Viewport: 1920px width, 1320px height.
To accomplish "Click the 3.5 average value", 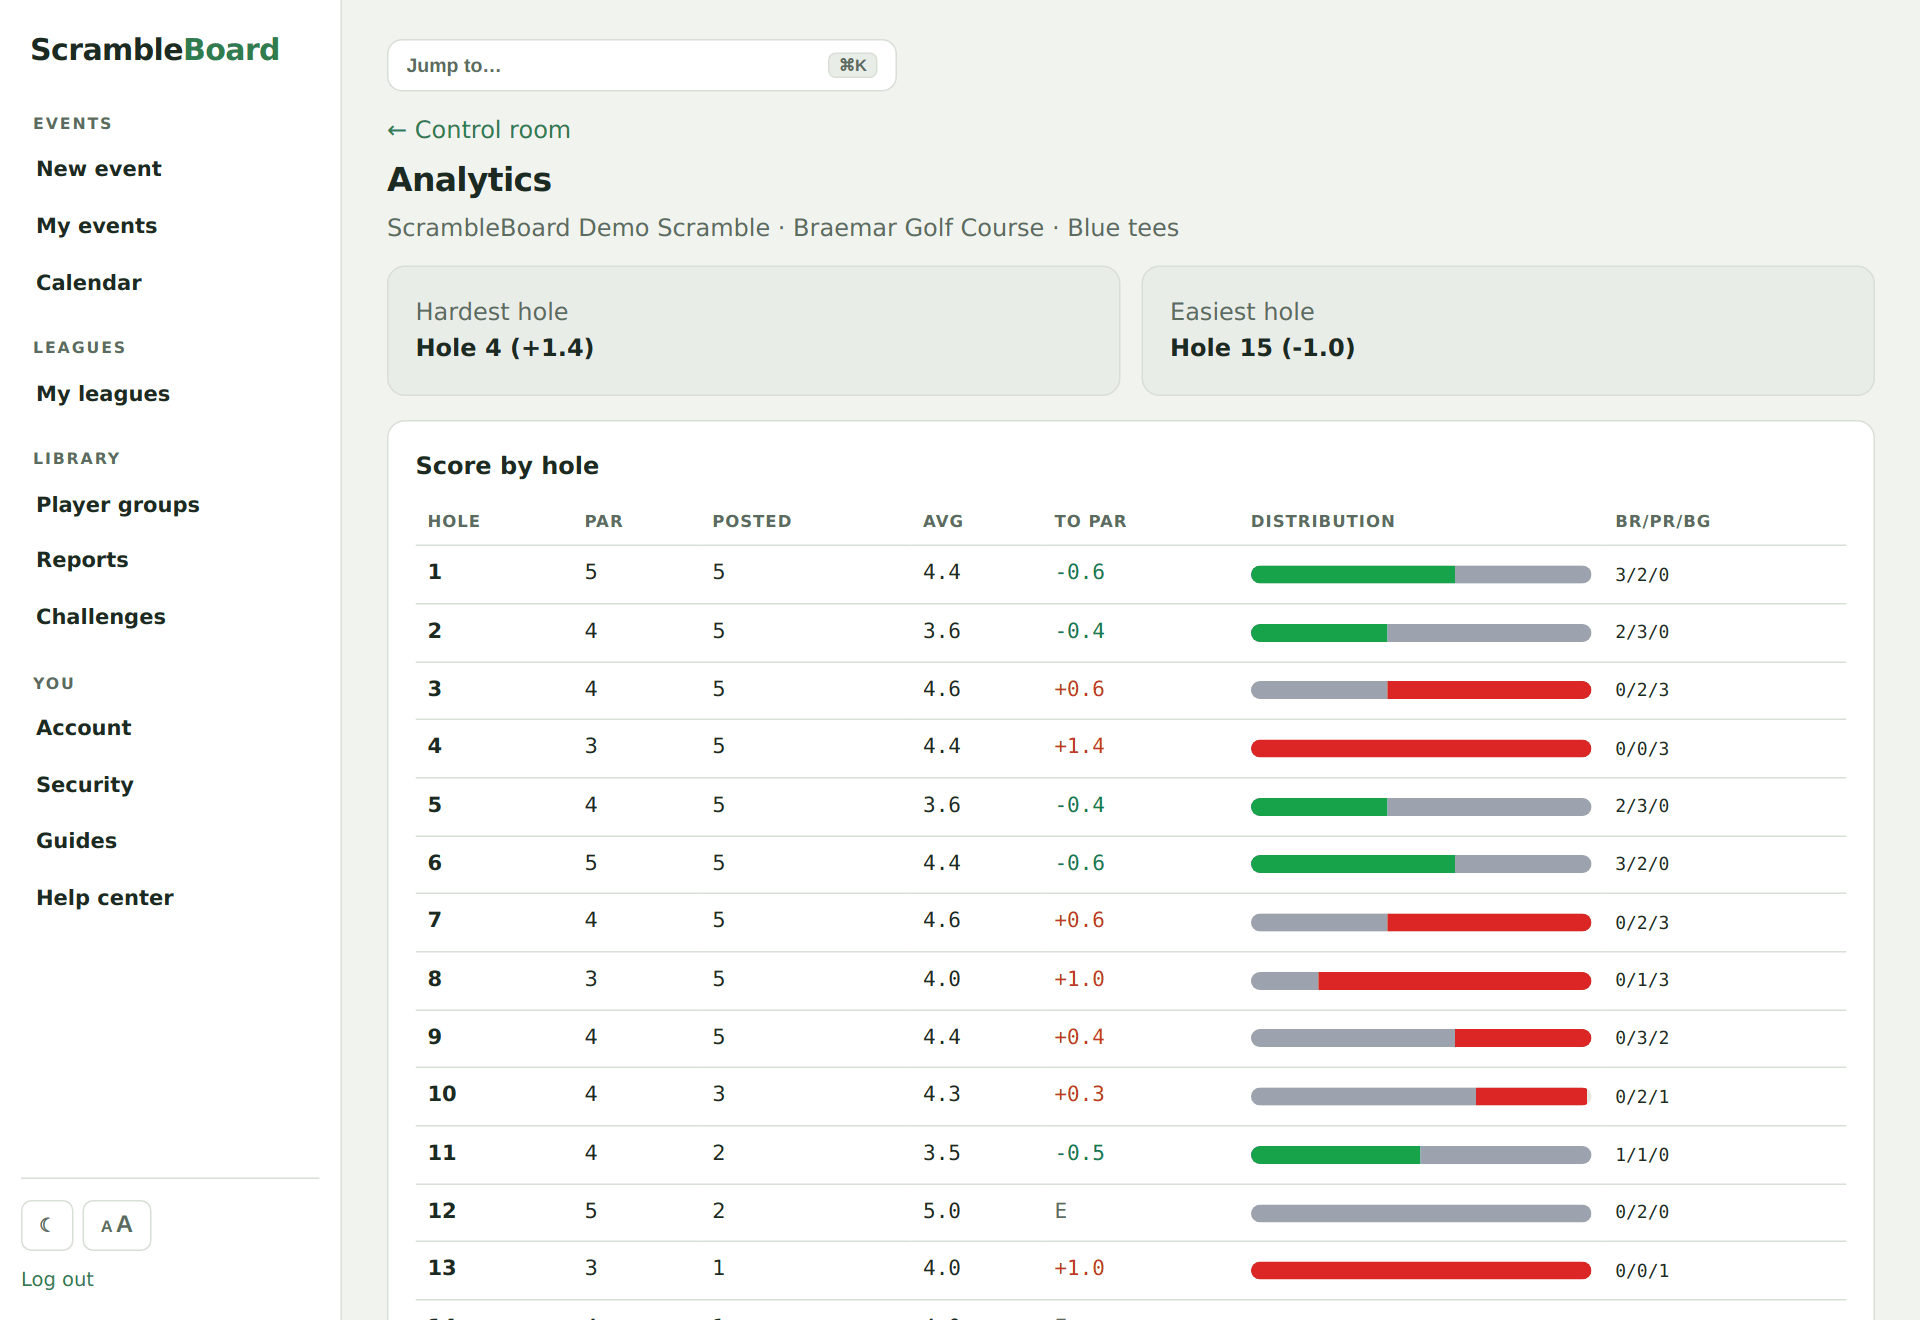I will pos(942,1153).
